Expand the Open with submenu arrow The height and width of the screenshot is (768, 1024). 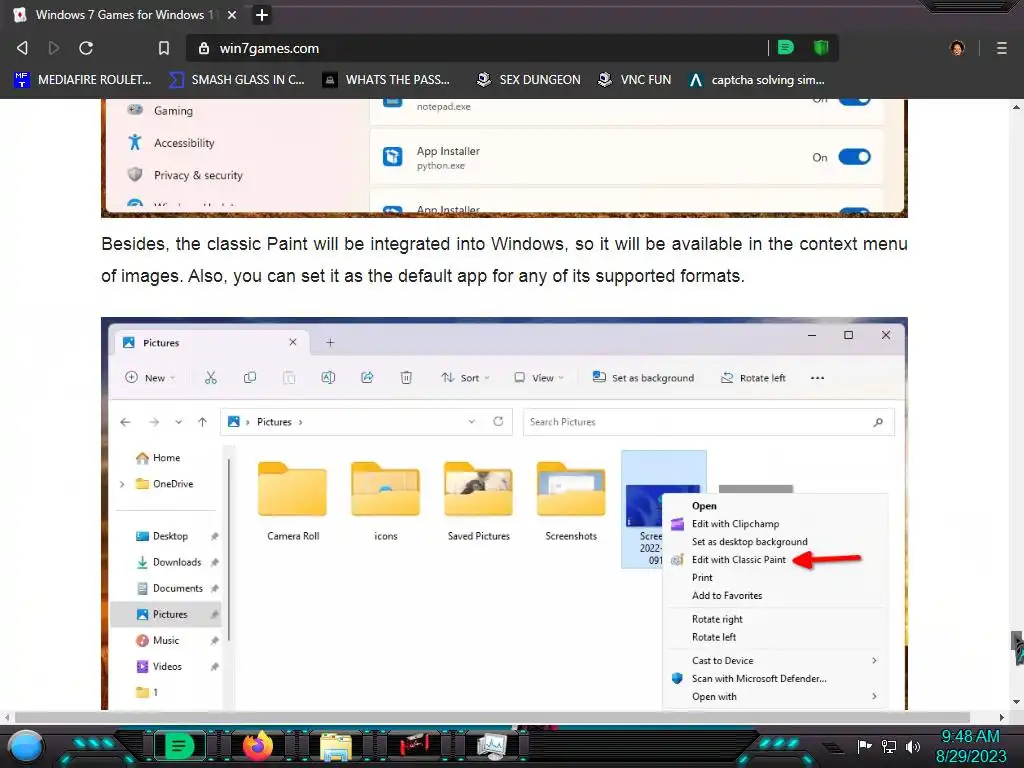[x=874, y=696]
